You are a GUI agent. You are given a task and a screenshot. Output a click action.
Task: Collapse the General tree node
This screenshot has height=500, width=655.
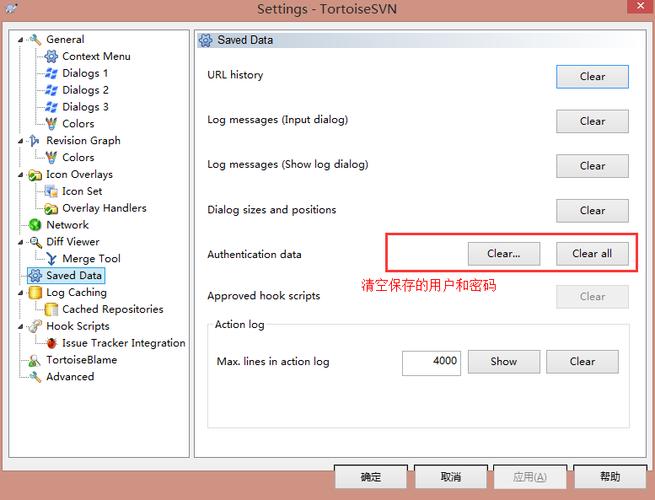(x=21, y=40)
